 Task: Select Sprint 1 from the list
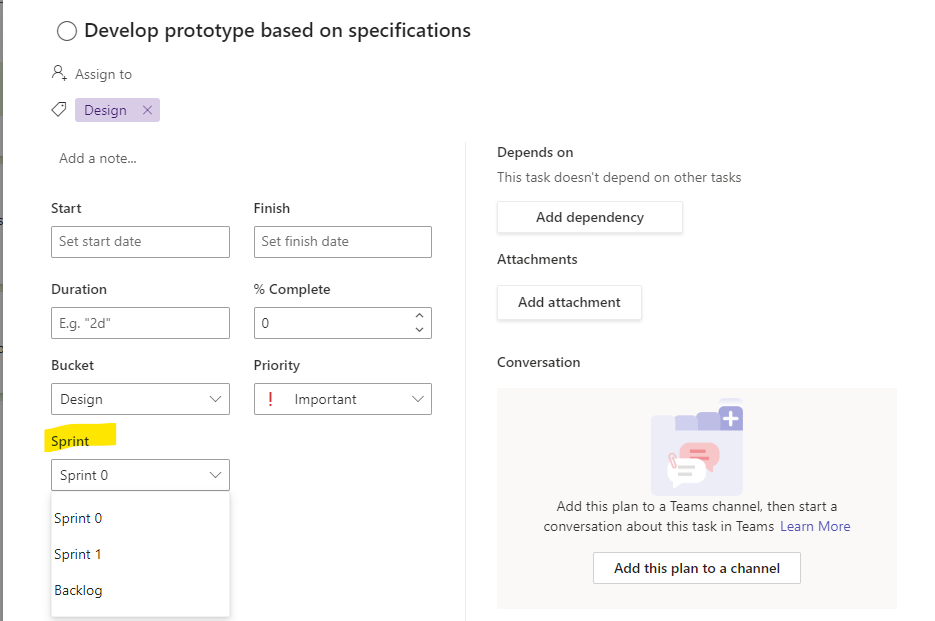tap(78, 554)
